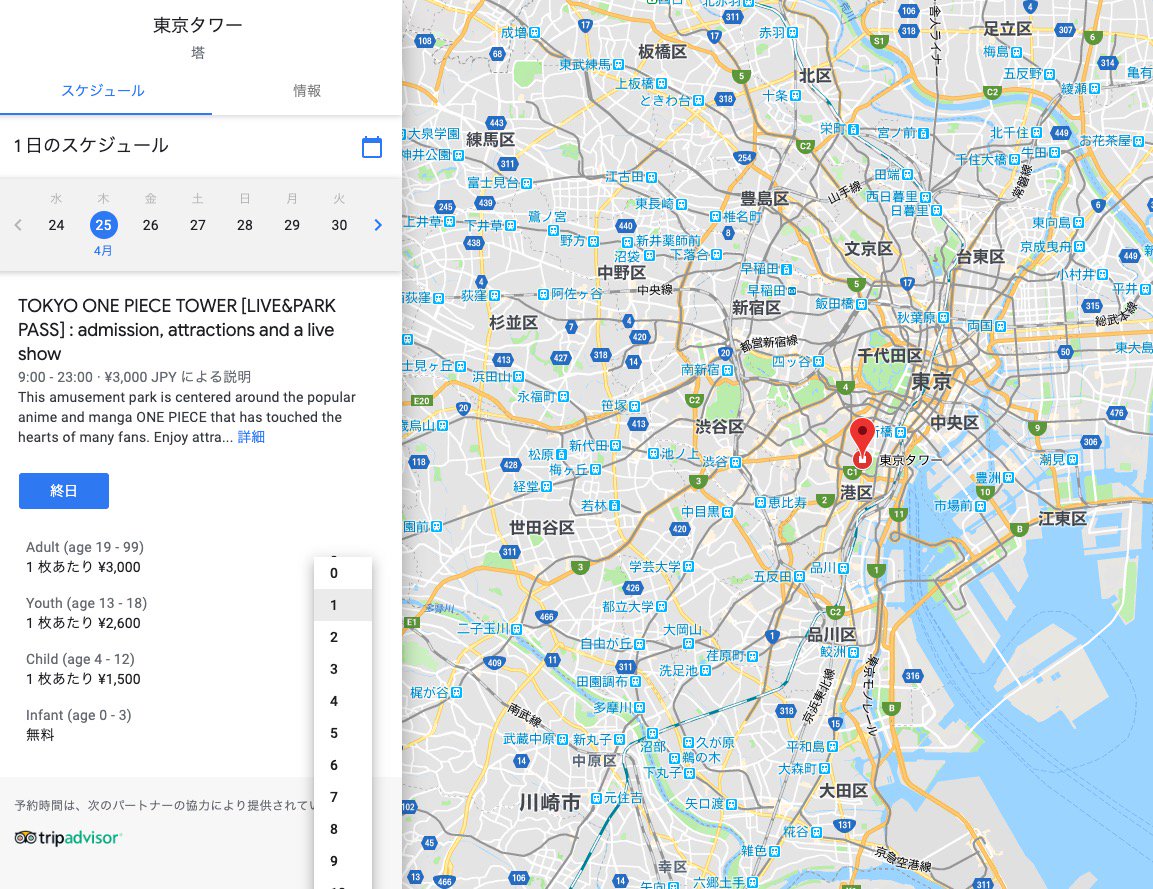Select Tuesday 30 in date strip

pos(339,225)
